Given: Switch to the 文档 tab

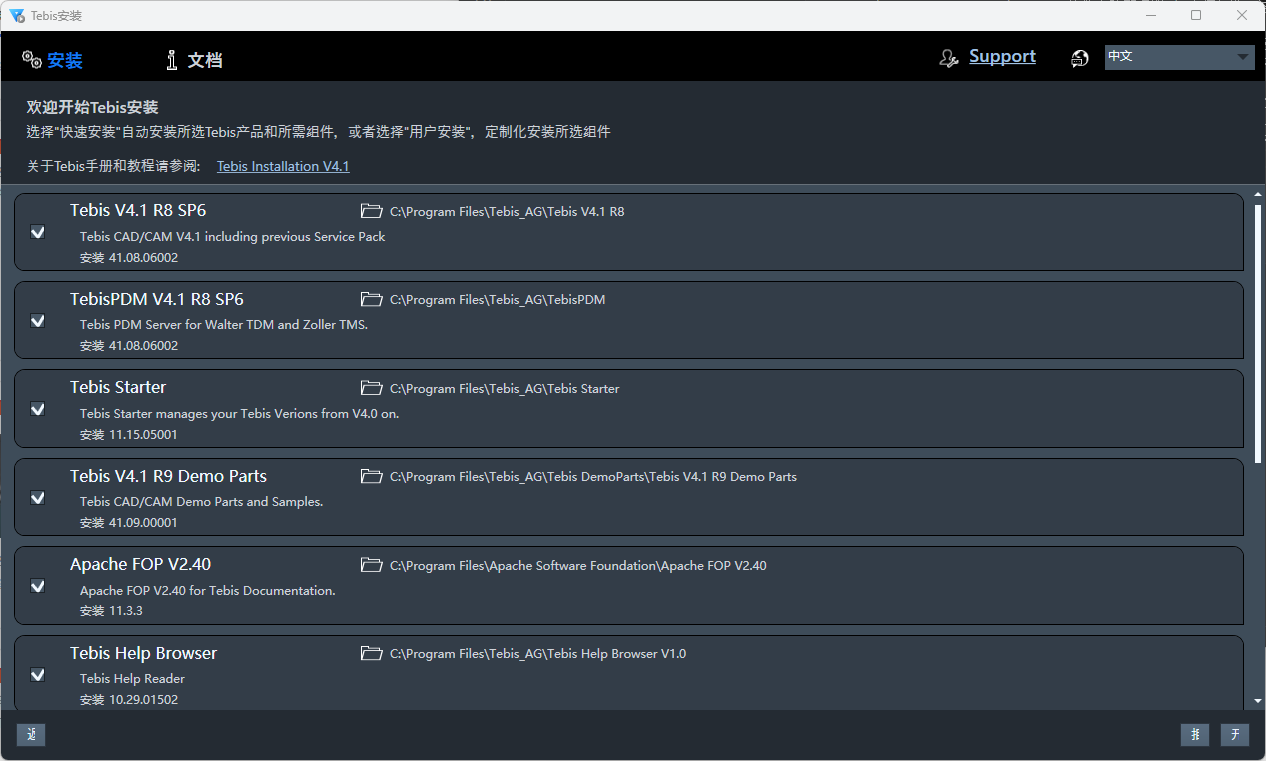Looking at the screenshot, I should (205, 60).
